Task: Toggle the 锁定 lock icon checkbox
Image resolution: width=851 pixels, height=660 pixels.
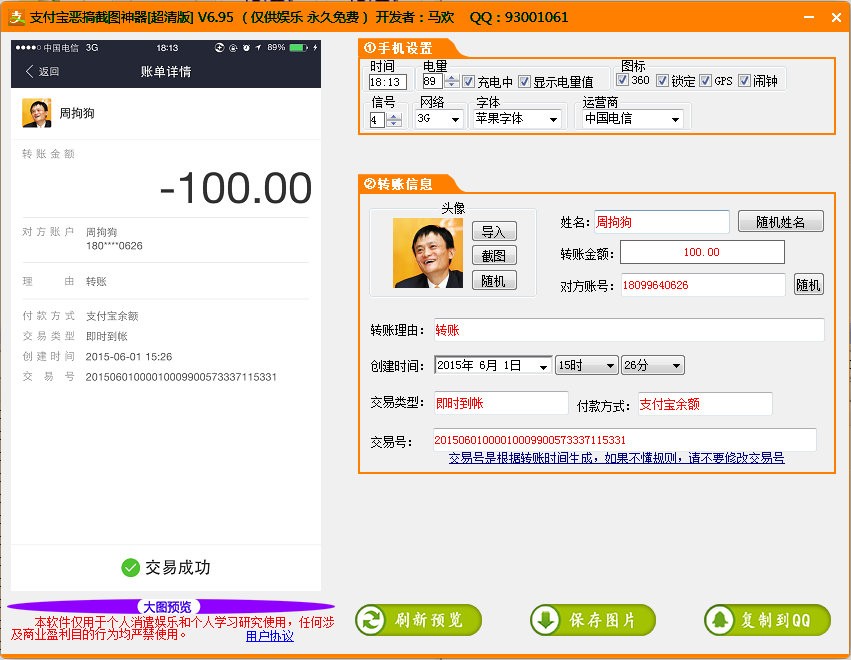Action: click(662, 81)
